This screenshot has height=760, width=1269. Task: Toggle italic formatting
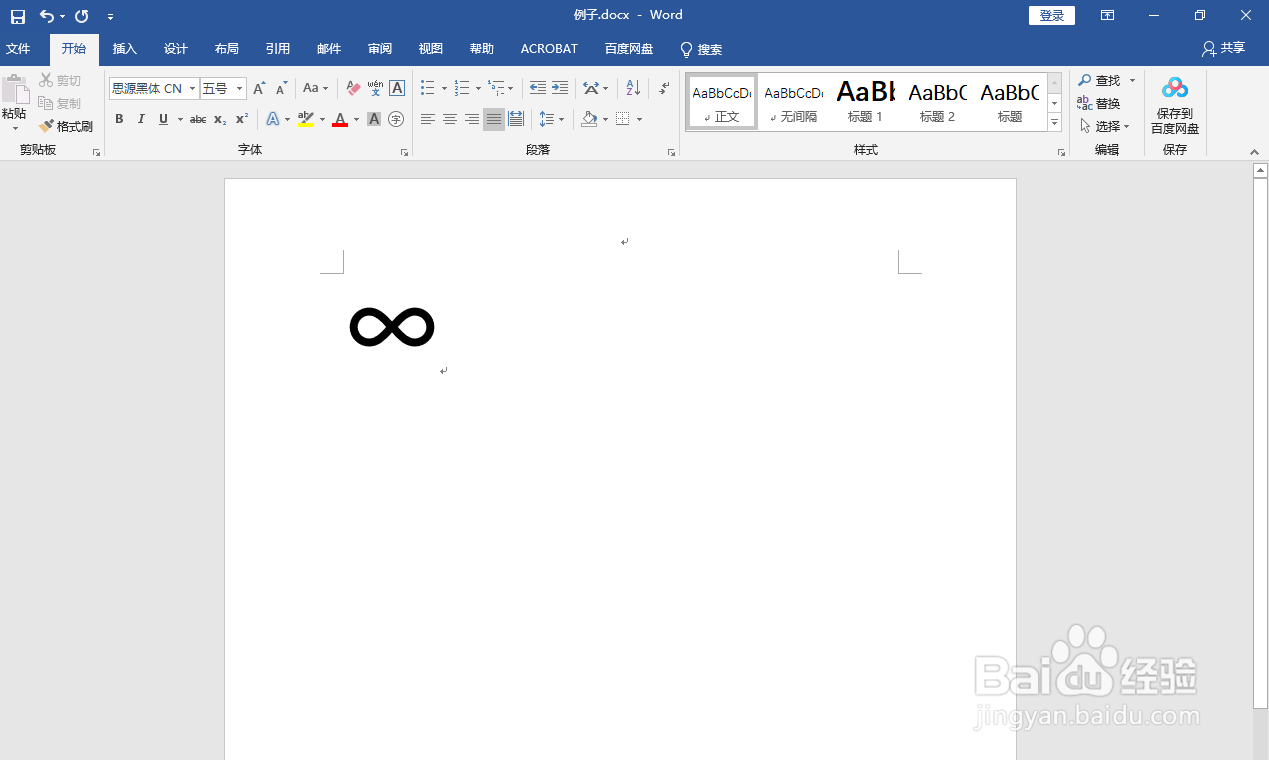(141, 119)
